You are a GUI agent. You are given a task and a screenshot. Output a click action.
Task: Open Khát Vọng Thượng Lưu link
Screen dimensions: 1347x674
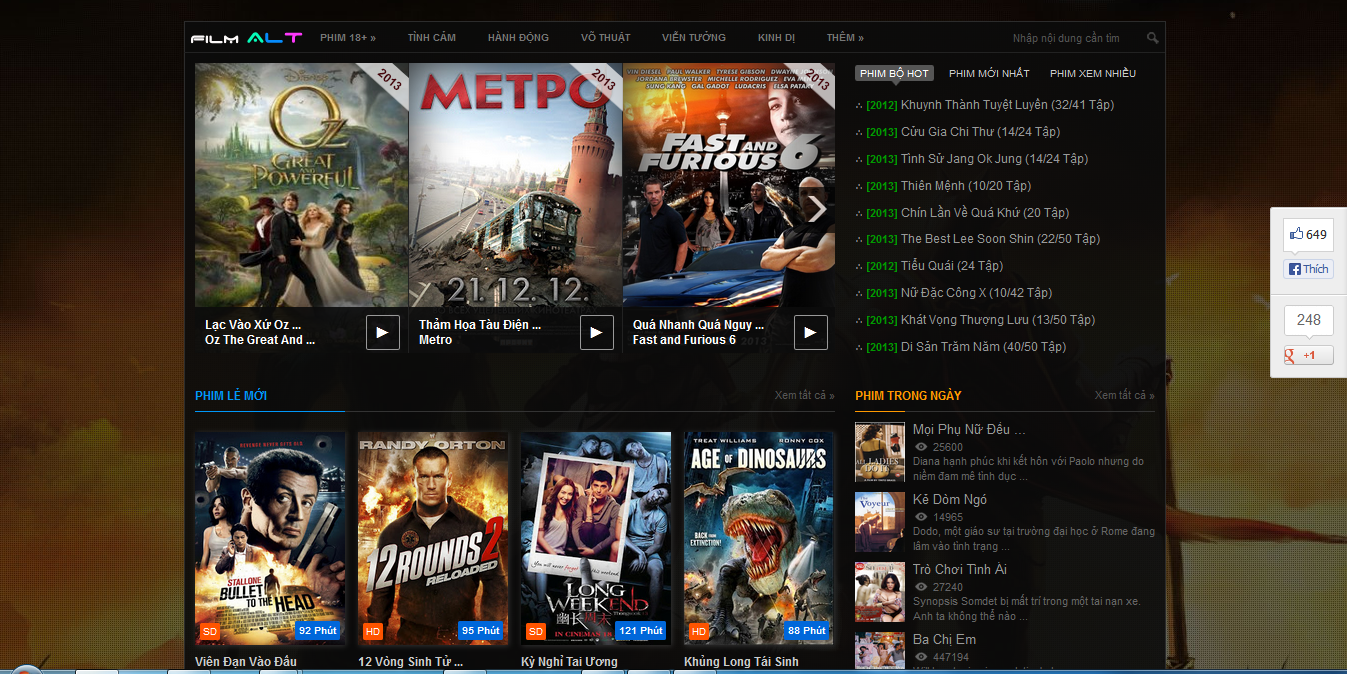tap(998, 319)
